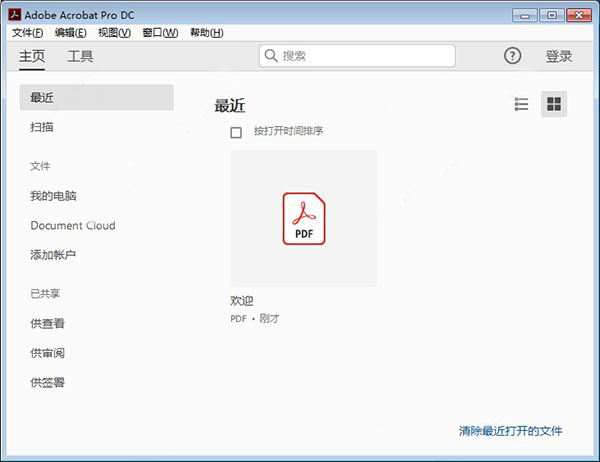
Task: Open 供查看 shared files
Action: click(x=47, y=323)
